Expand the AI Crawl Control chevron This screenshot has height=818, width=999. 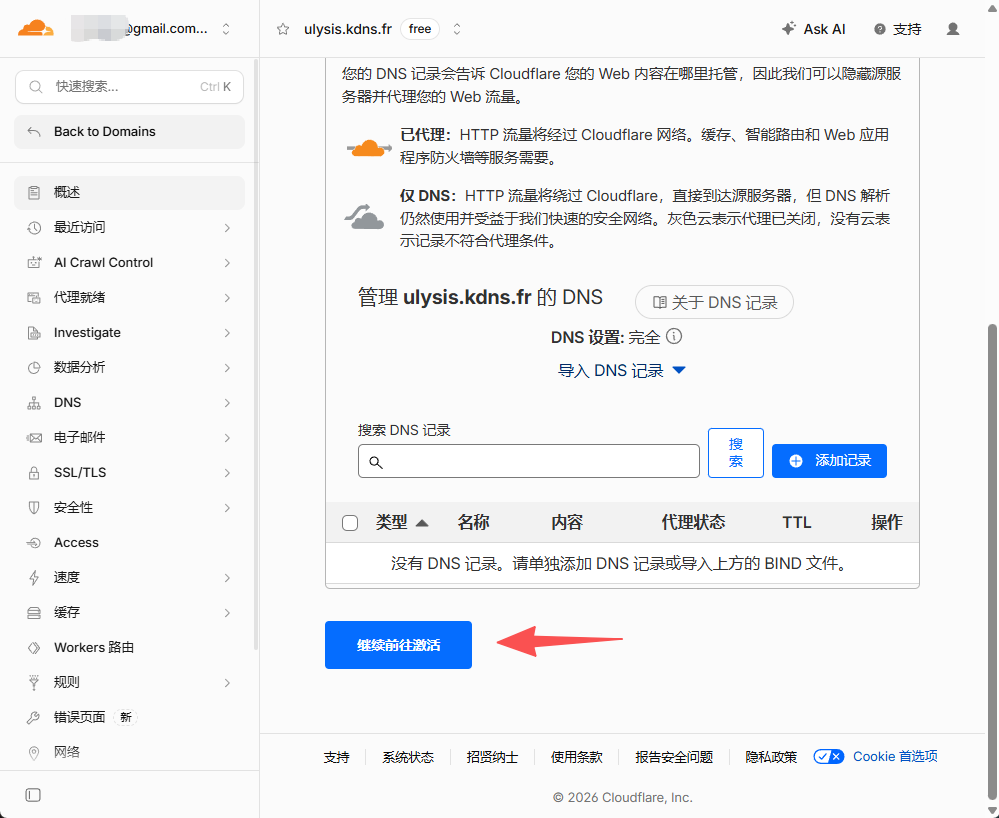227,262
